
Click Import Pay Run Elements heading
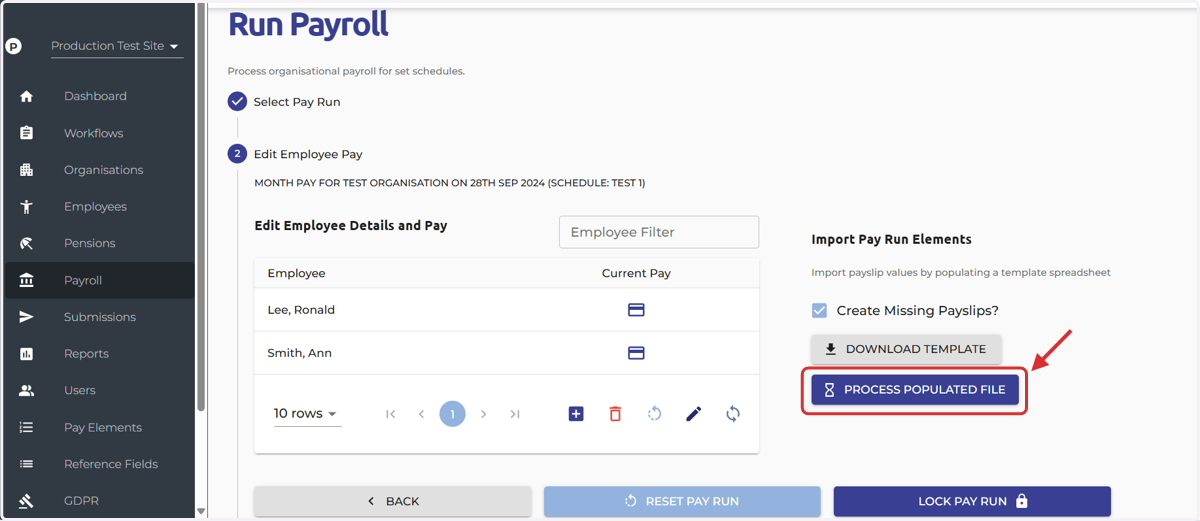(x=891, y=240)
